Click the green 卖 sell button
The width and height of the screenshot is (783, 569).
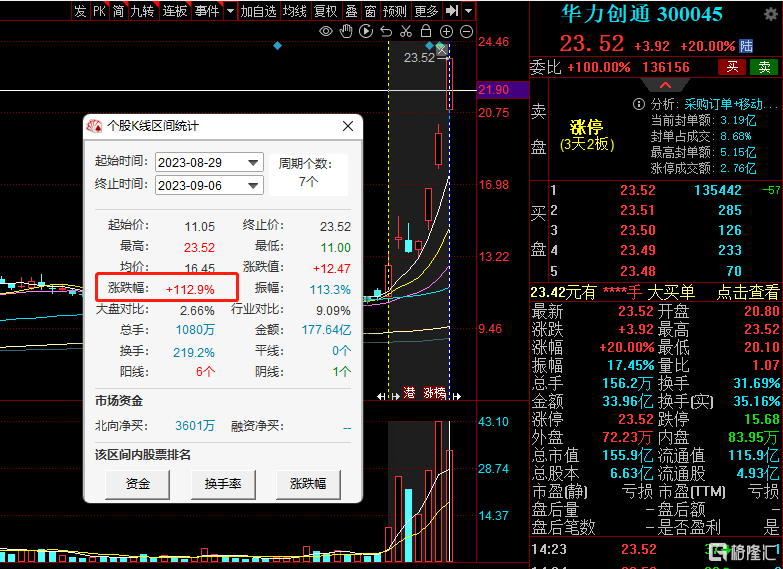(x=765, y=67)
